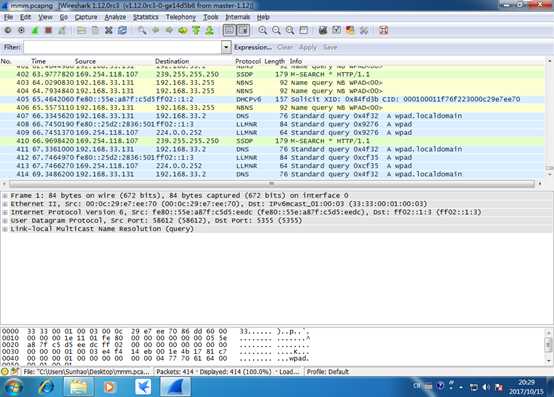The height and width of the screenshot is (397, 554).
Task: Open Windows Explorer folder from taskbar
Action: pos(79,387)
